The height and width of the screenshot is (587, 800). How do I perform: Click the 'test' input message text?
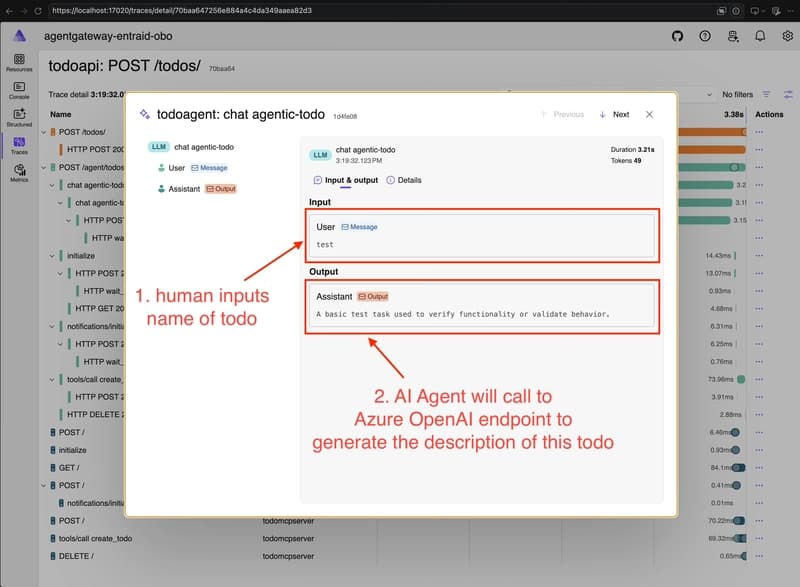click(324, 245)
